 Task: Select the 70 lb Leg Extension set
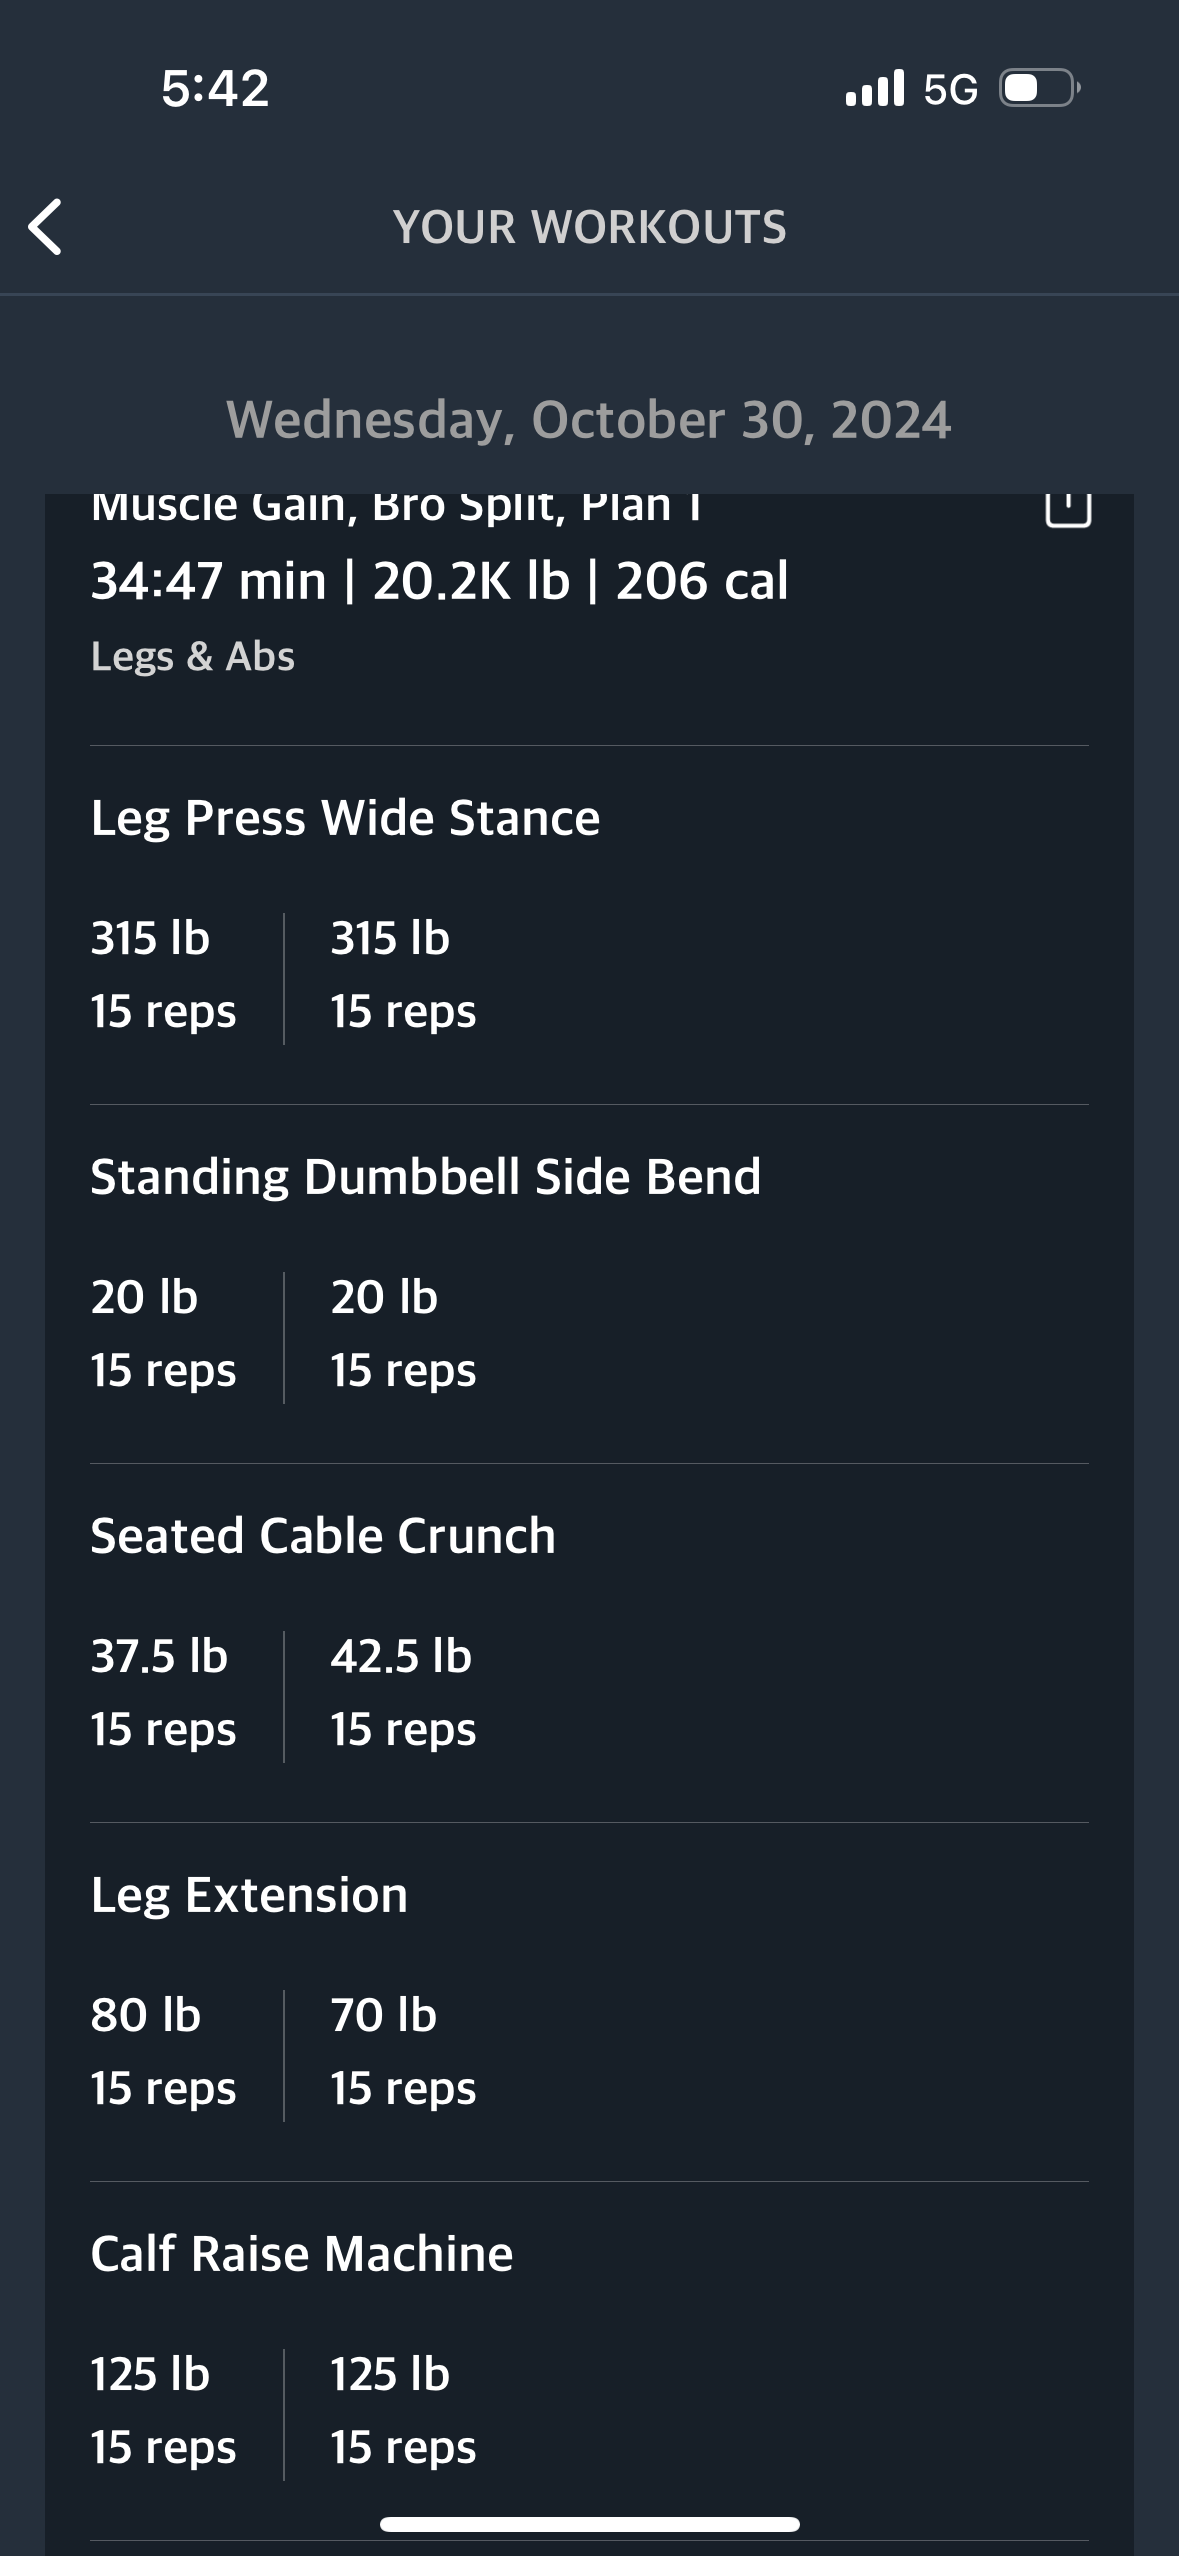403,2051
